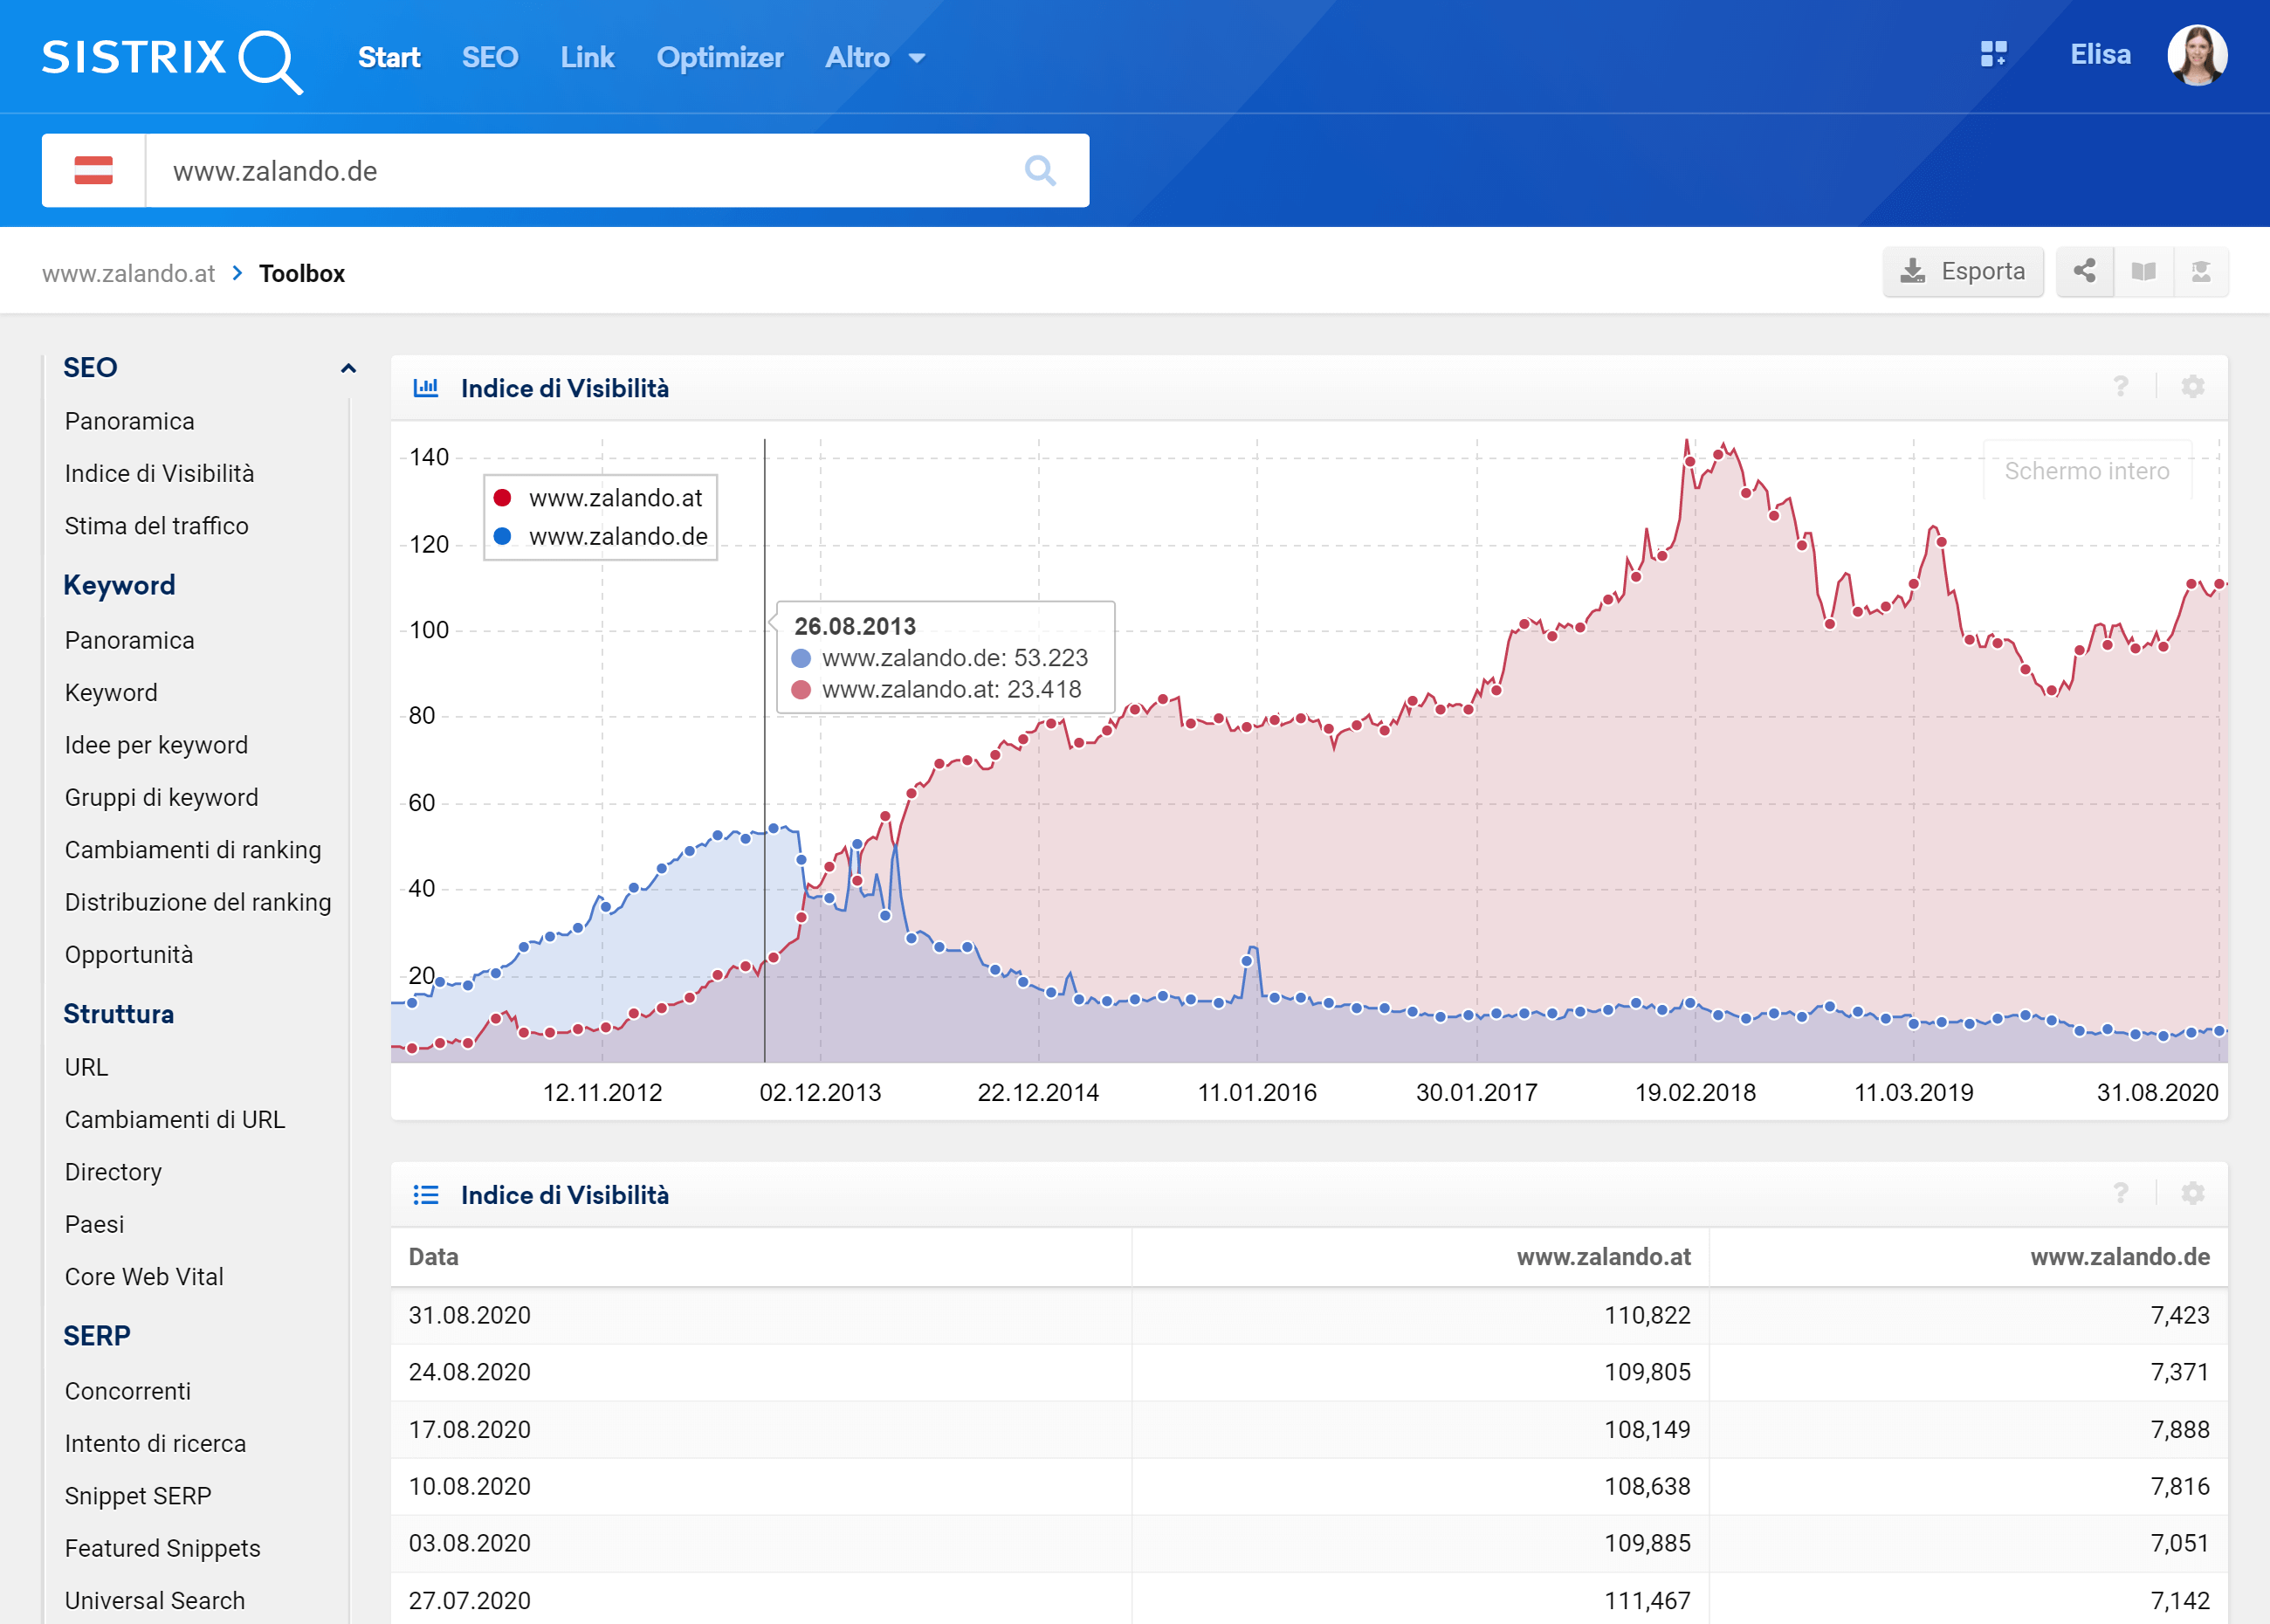Screen dimensions: 2270x1624
Task: Open the Start menu tab
Action: pyautogui.click(x=389, y=57)
